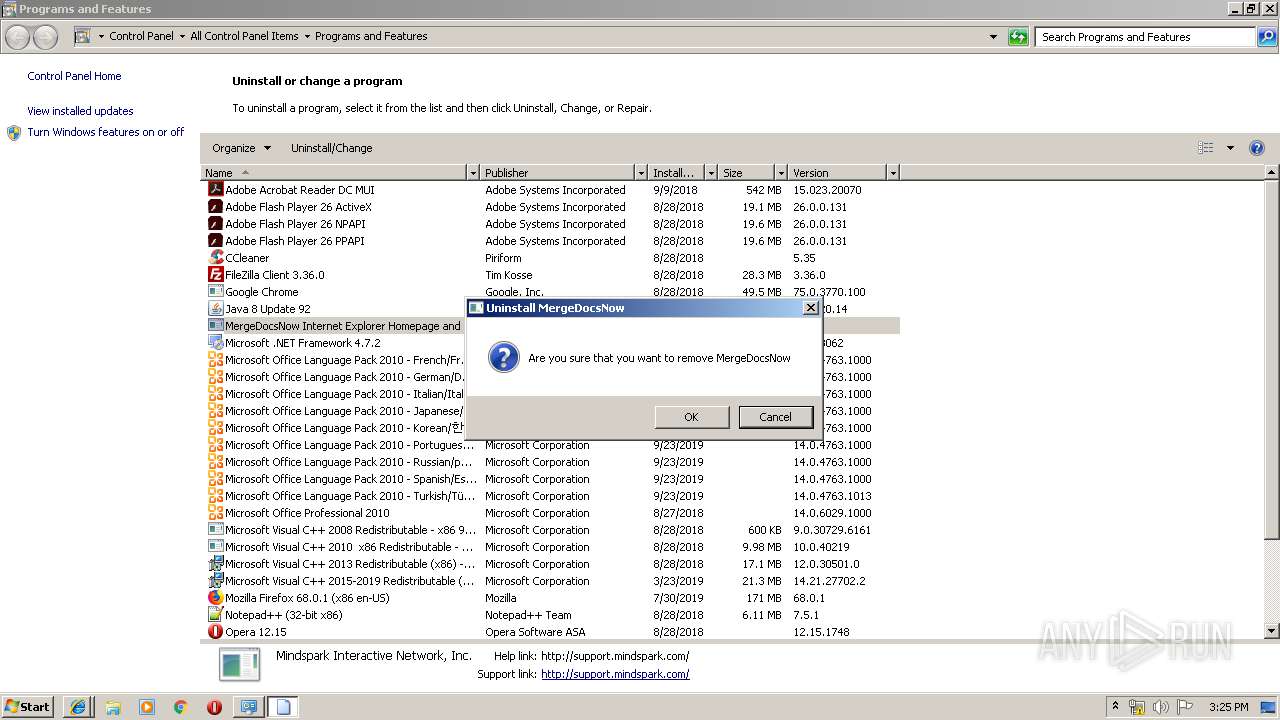Click the taskbar clock showing 3:25 PM
The image size is (1280, 720).
click(x=1228, y=707)
